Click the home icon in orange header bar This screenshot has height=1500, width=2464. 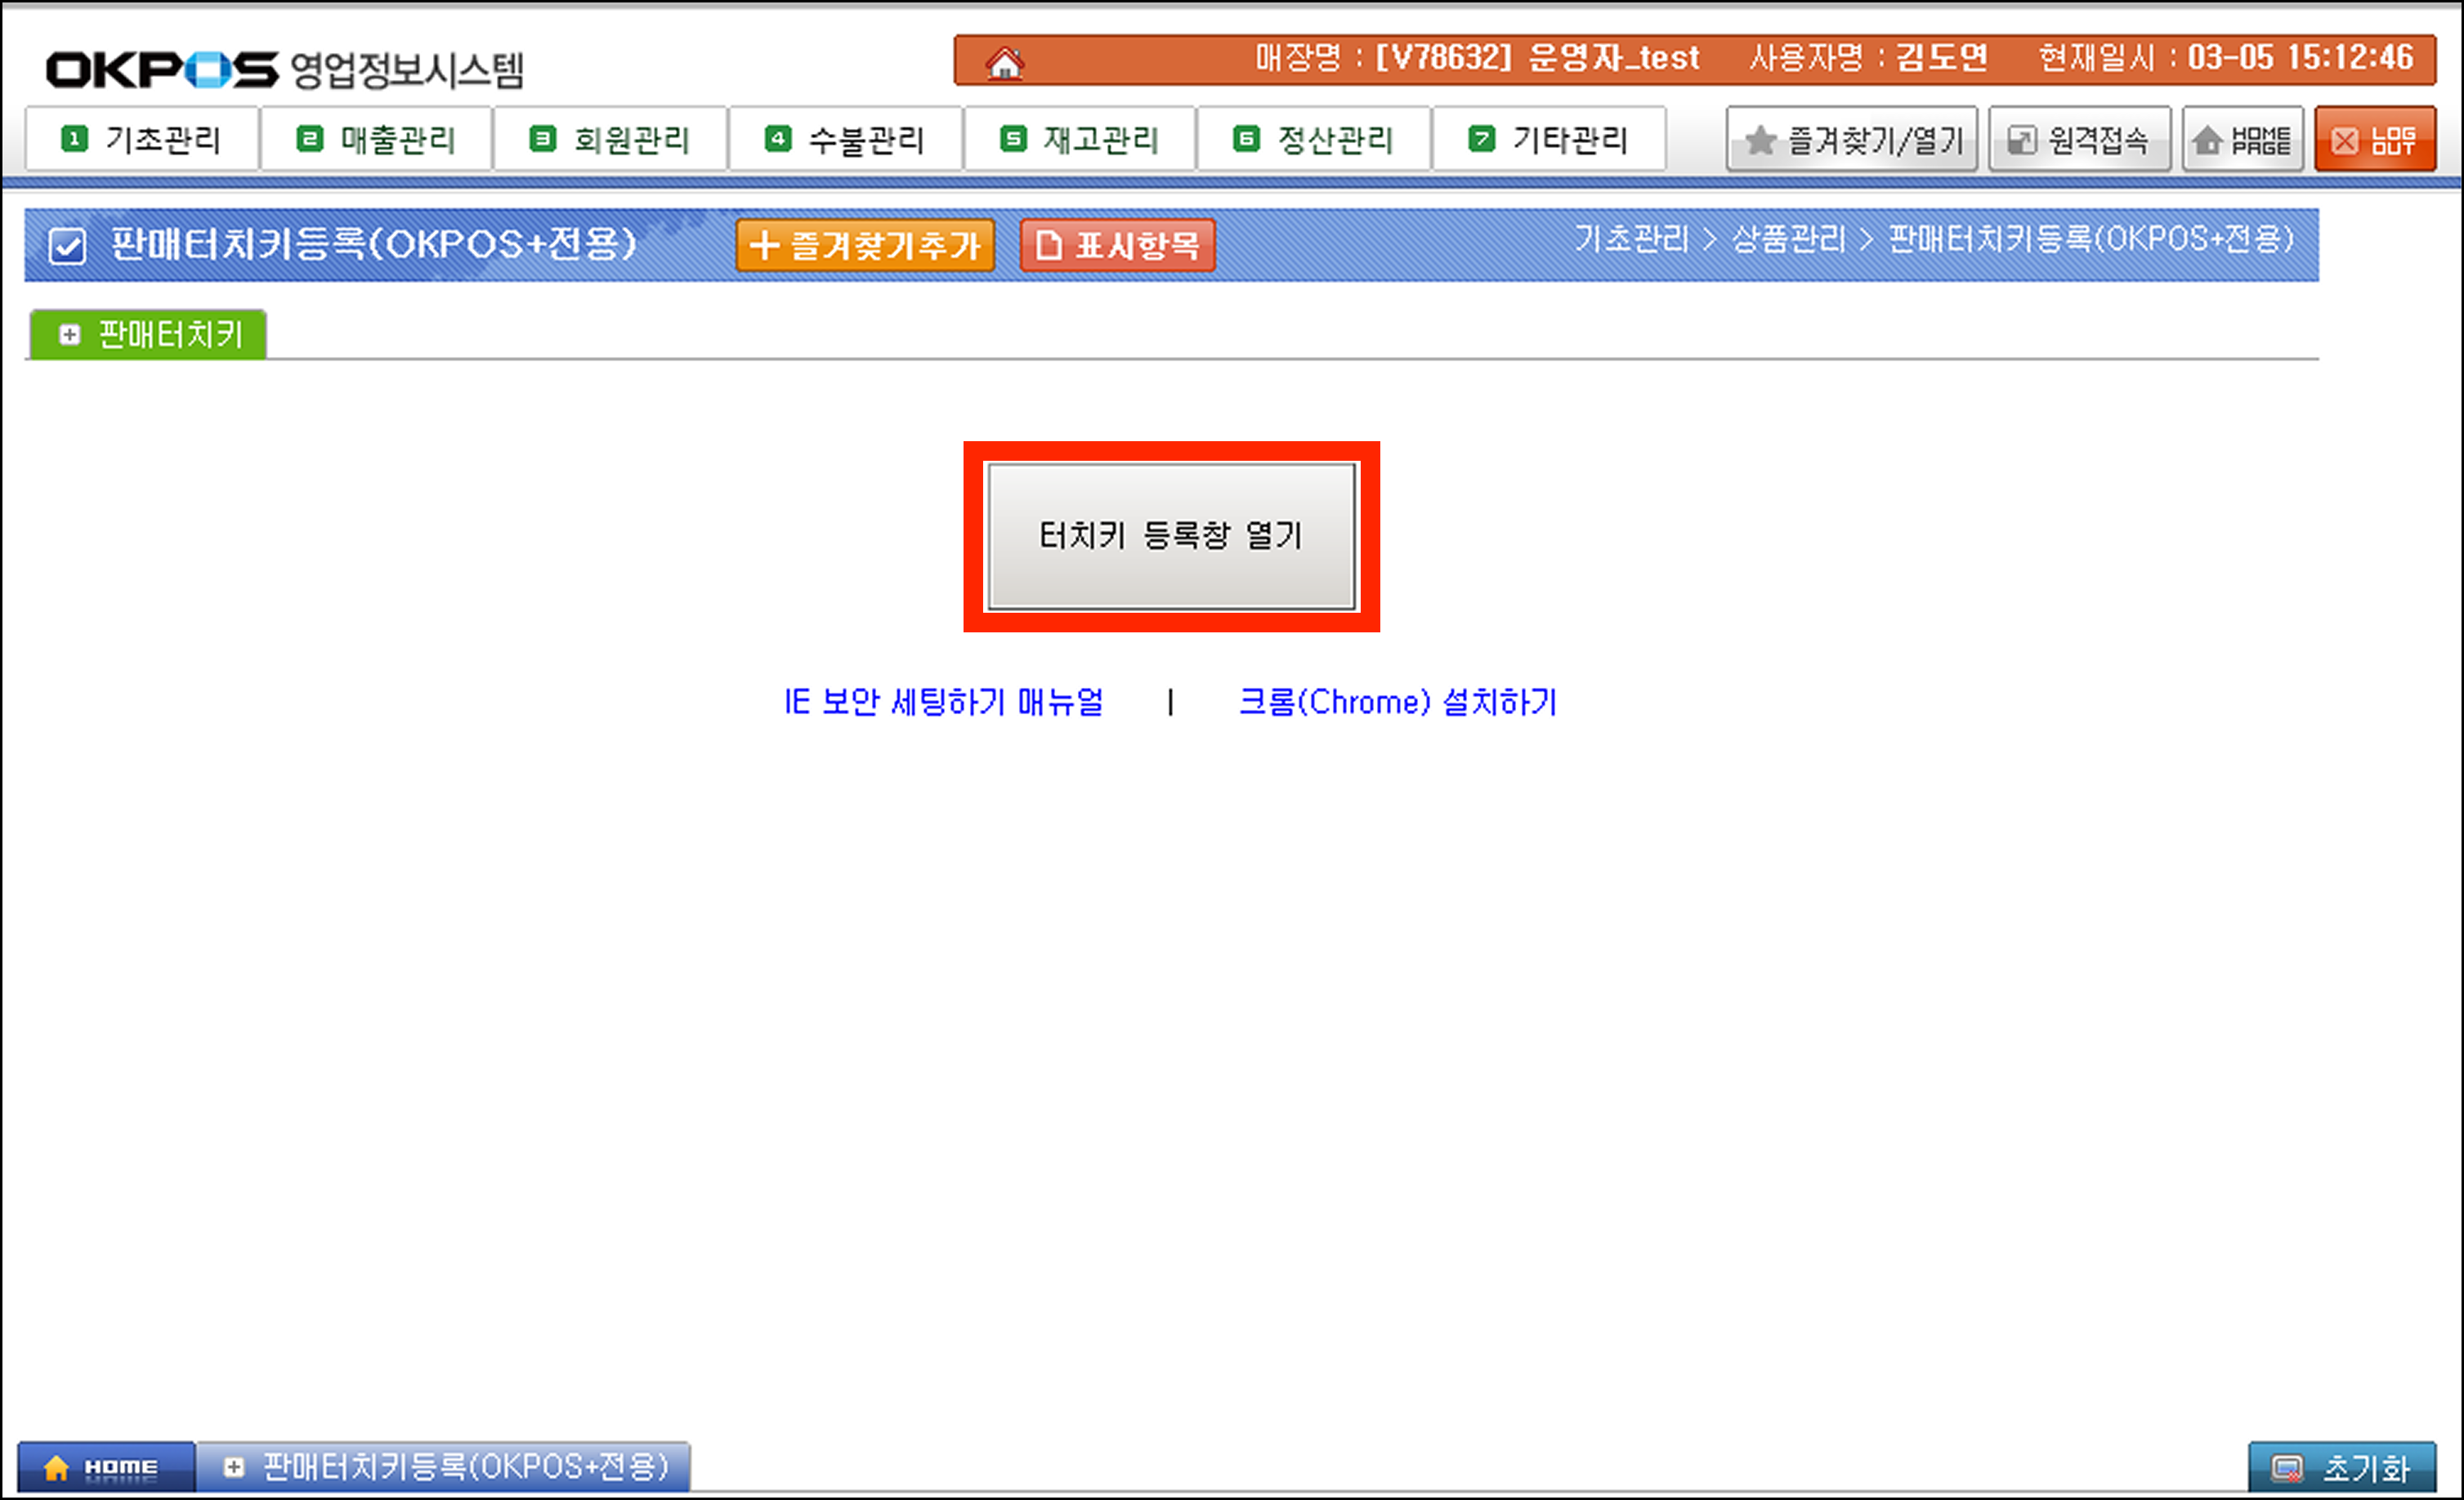(x=1004, y=63)
